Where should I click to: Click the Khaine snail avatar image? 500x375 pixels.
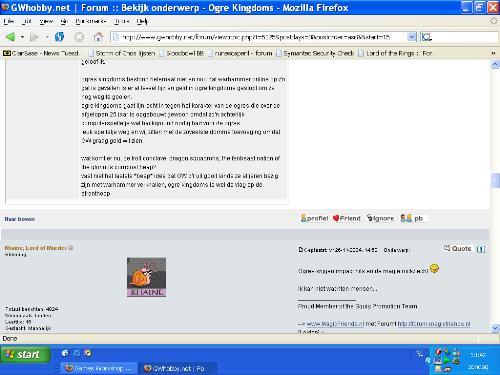[x=146, y=277]
